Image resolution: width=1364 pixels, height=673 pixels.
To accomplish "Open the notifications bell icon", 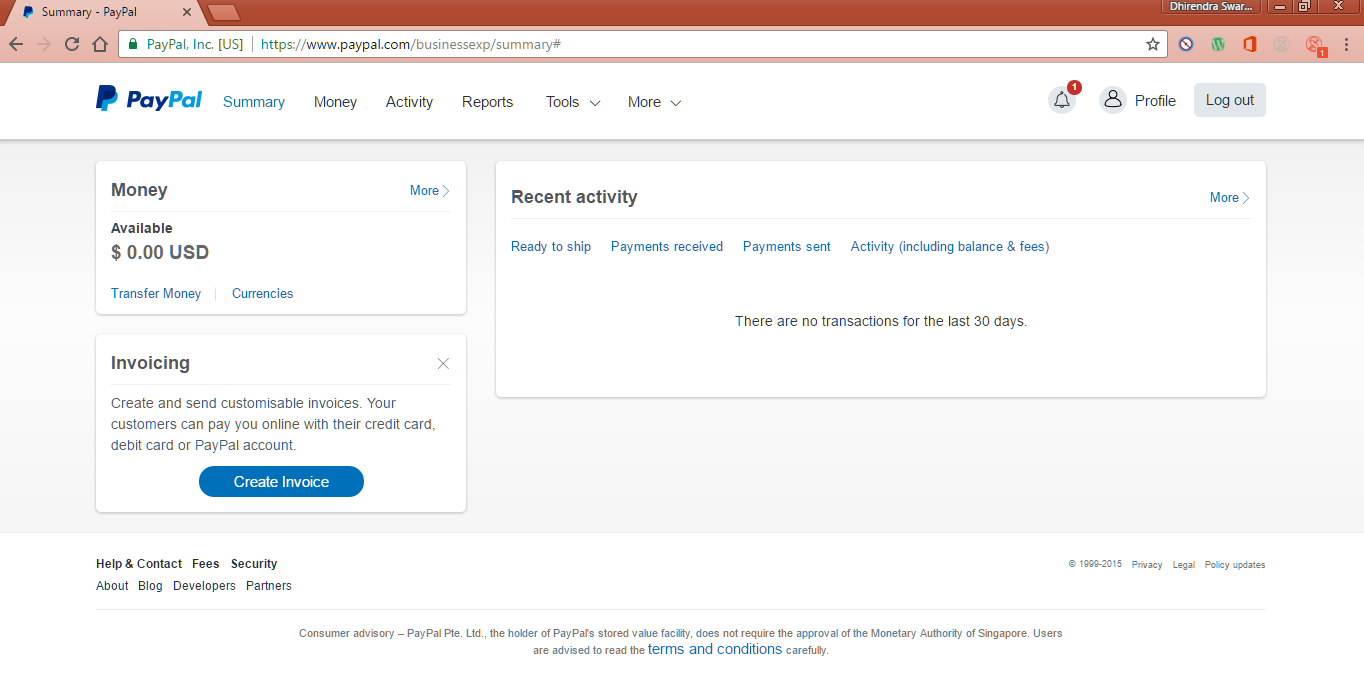I will click(1061, 100).
